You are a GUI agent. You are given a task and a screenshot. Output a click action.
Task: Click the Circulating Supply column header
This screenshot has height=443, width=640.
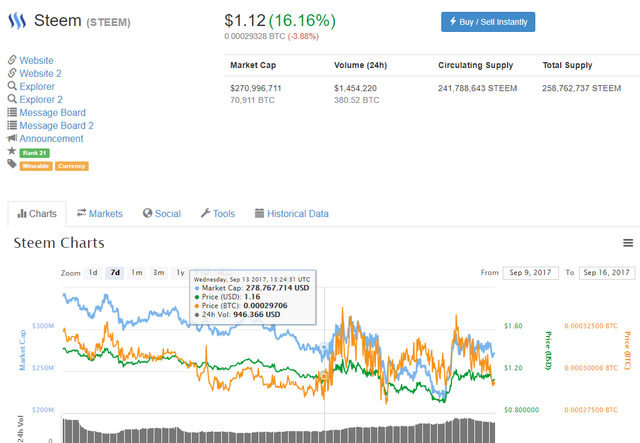(476, 65)
